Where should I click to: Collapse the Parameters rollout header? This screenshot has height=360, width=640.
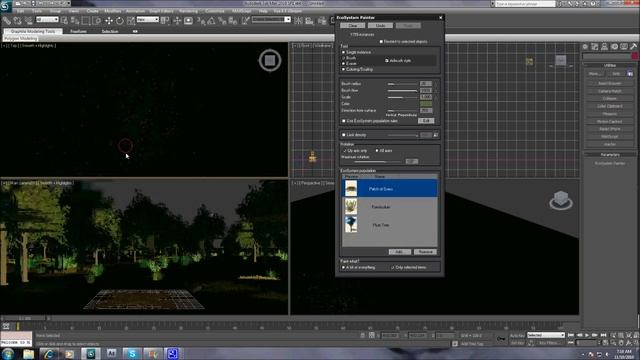(x=610, y=155)
